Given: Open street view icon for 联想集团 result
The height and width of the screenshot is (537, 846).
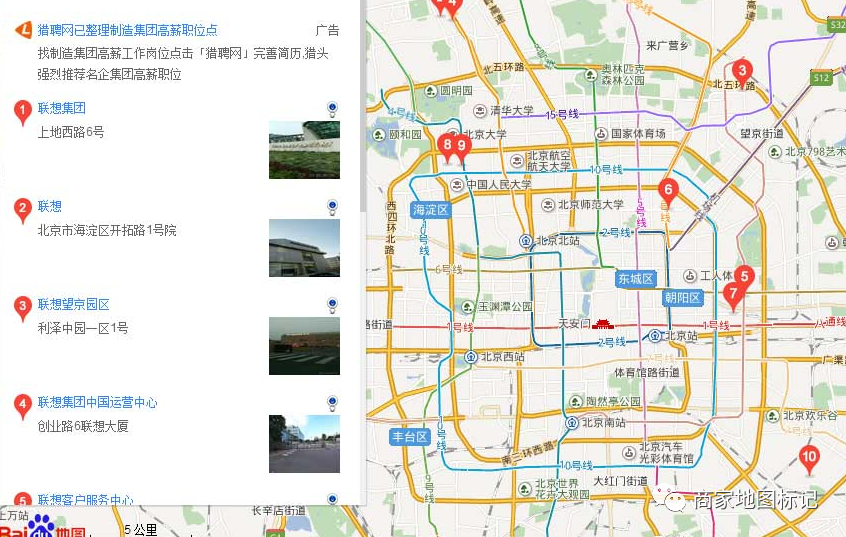Looking at the screenshot, I should coord(332,108).
